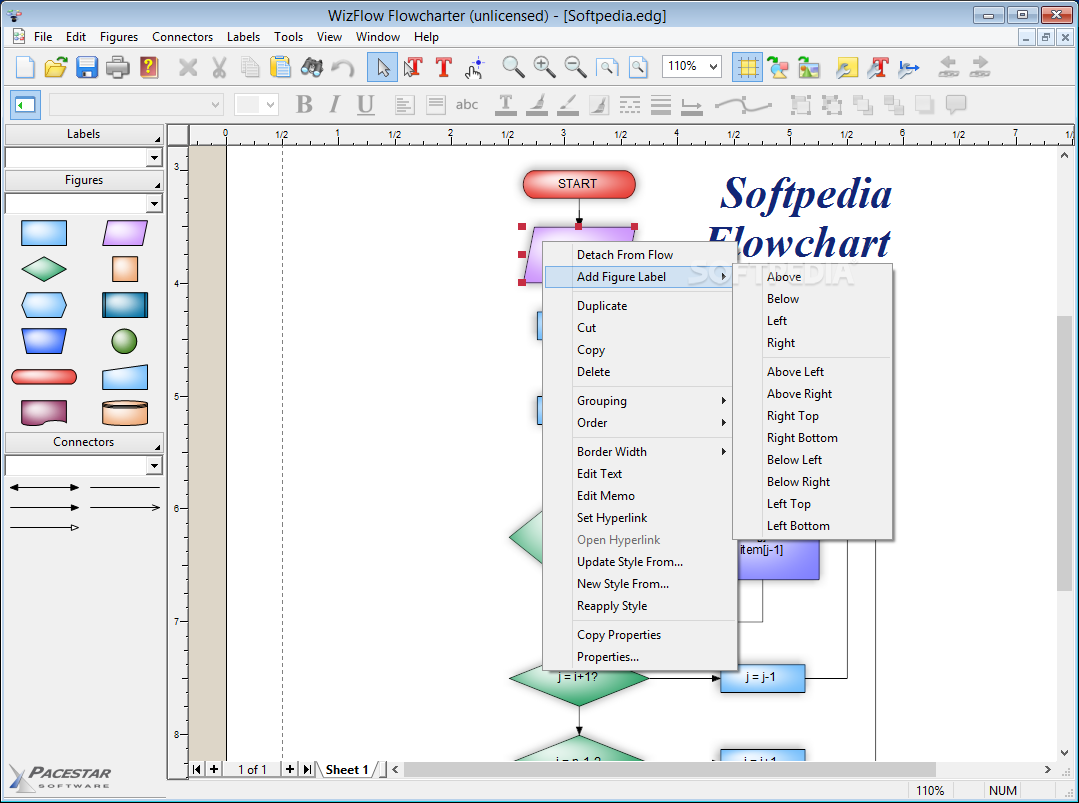Select the blue hexagon figure
Viewport: 1079px width, 803px height.
pos(44,305)
